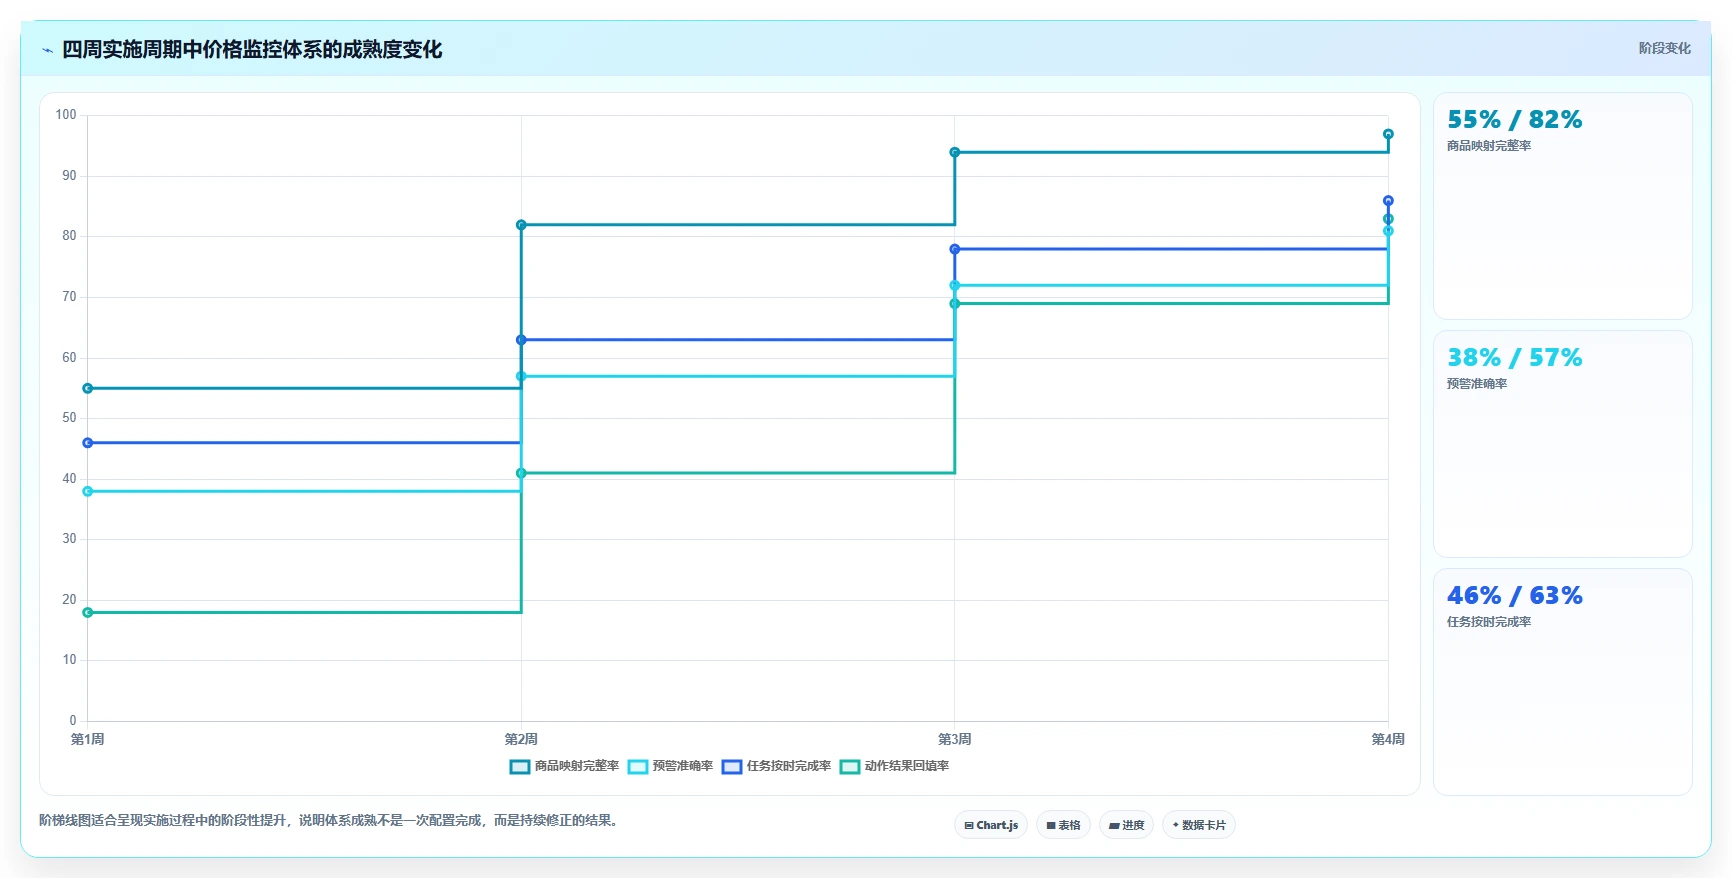1732x878 pixels.
Task: Click the 50 y-axis tick label
Action: 69,418
